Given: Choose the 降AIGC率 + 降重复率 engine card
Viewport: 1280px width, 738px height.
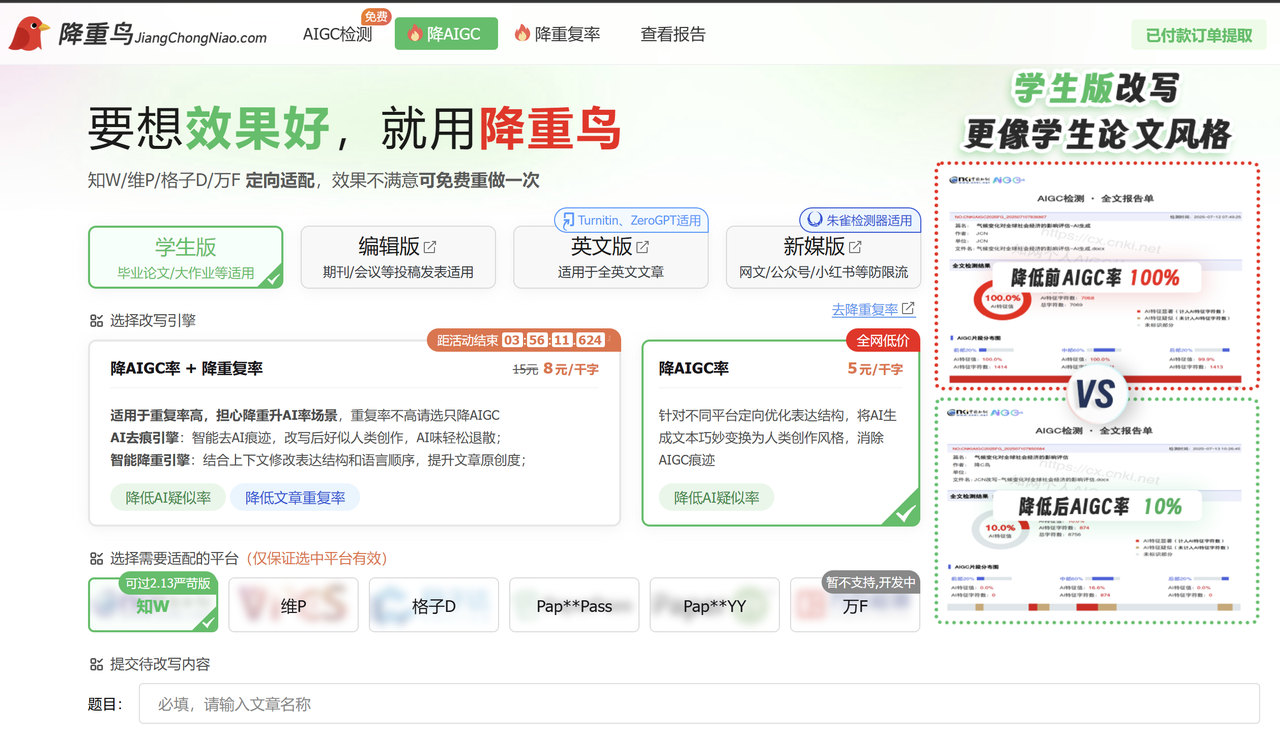Looking at the screenshot, I should click(x=355, y=433).
